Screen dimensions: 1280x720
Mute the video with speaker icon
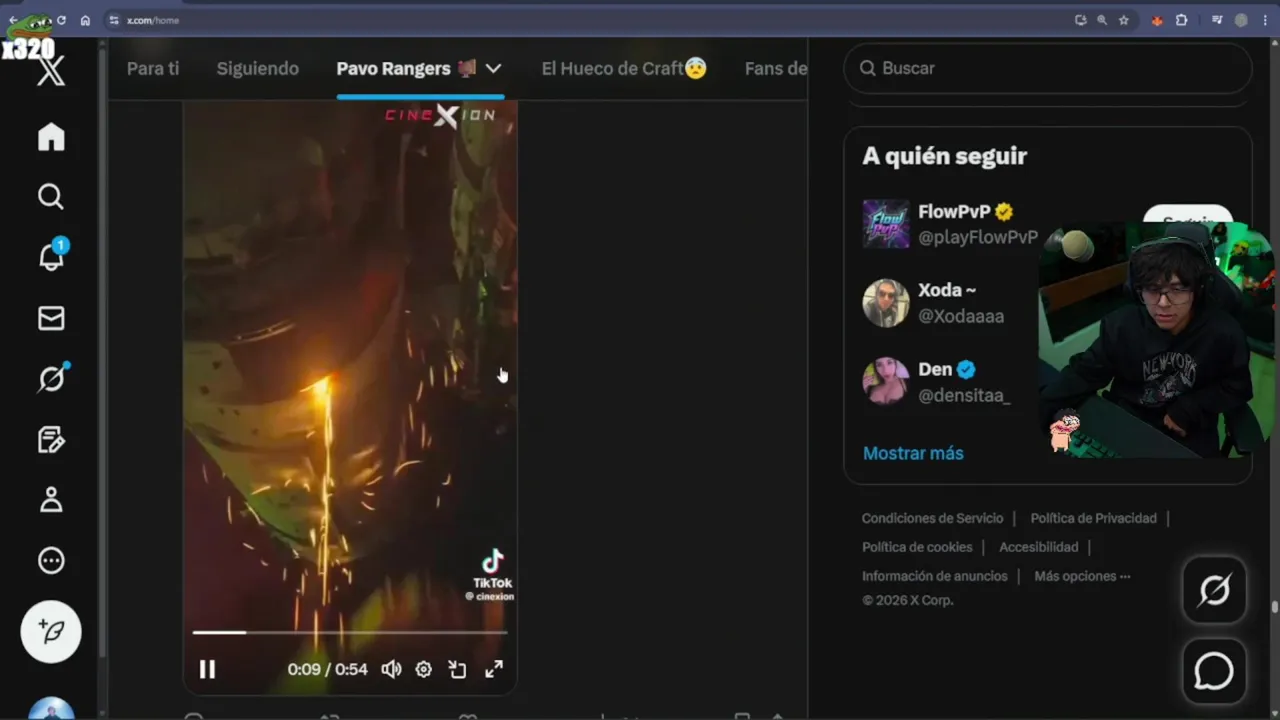tap(391, 669)
